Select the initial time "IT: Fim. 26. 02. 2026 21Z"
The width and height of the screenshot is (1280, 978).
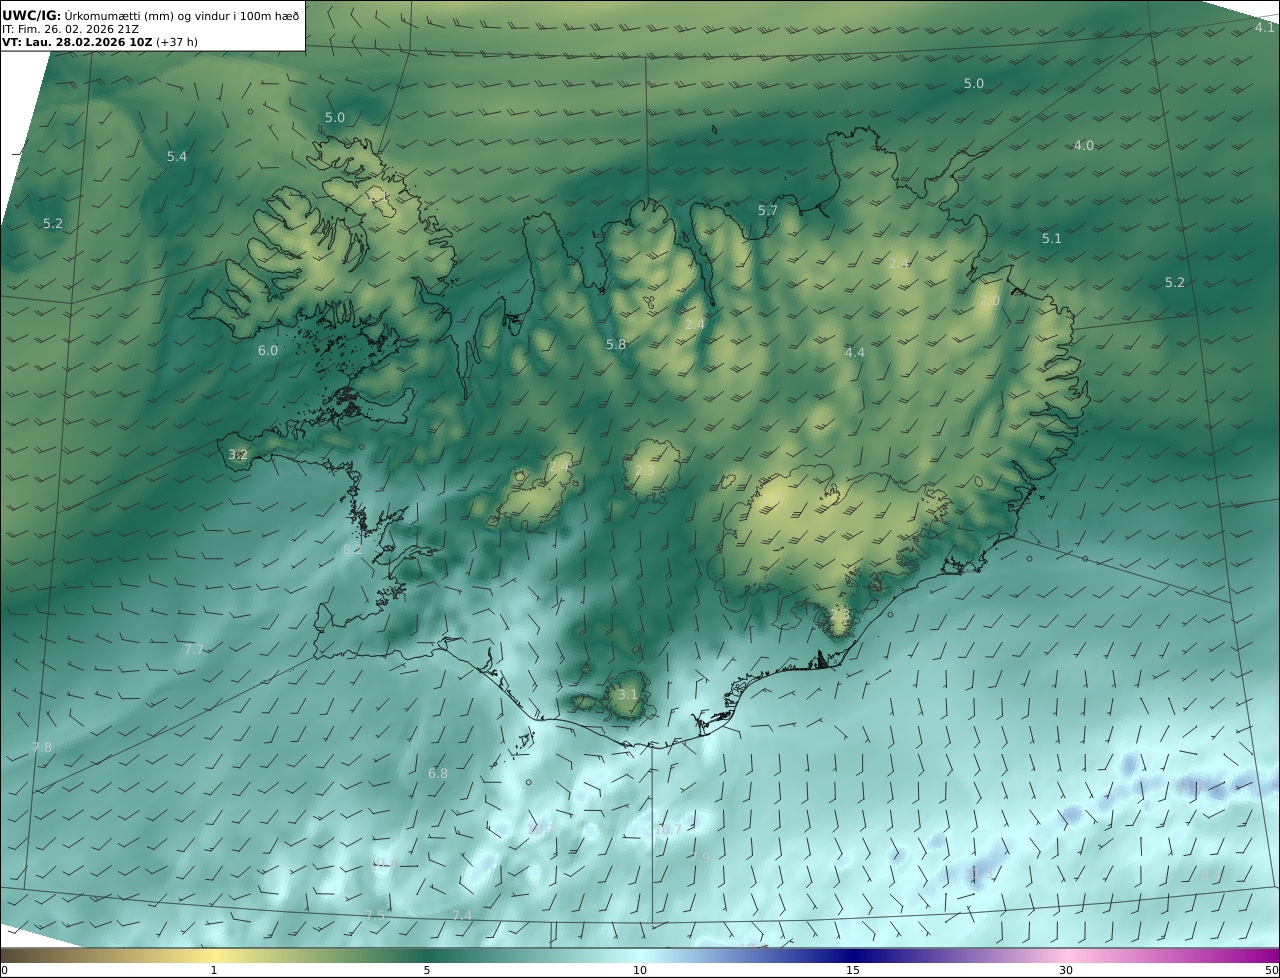click(x=70, y=29)
